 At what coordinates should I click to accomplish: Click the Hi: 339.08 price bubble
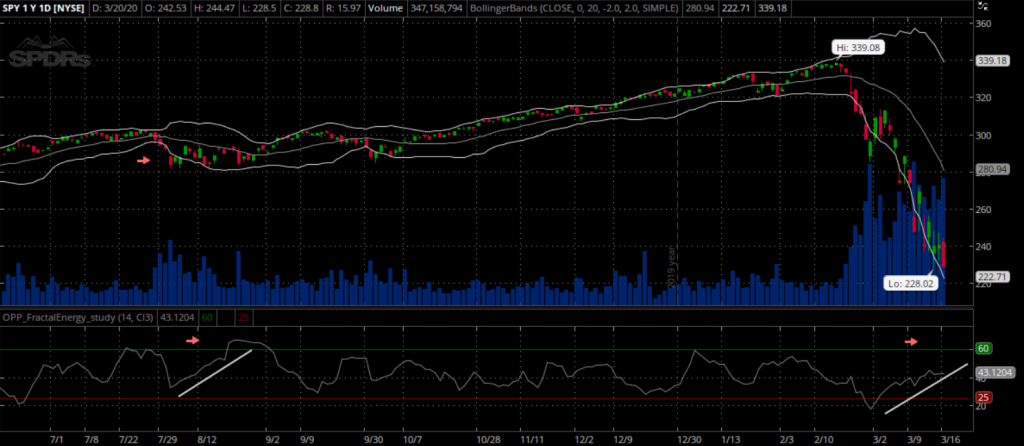tap(856, 48)
